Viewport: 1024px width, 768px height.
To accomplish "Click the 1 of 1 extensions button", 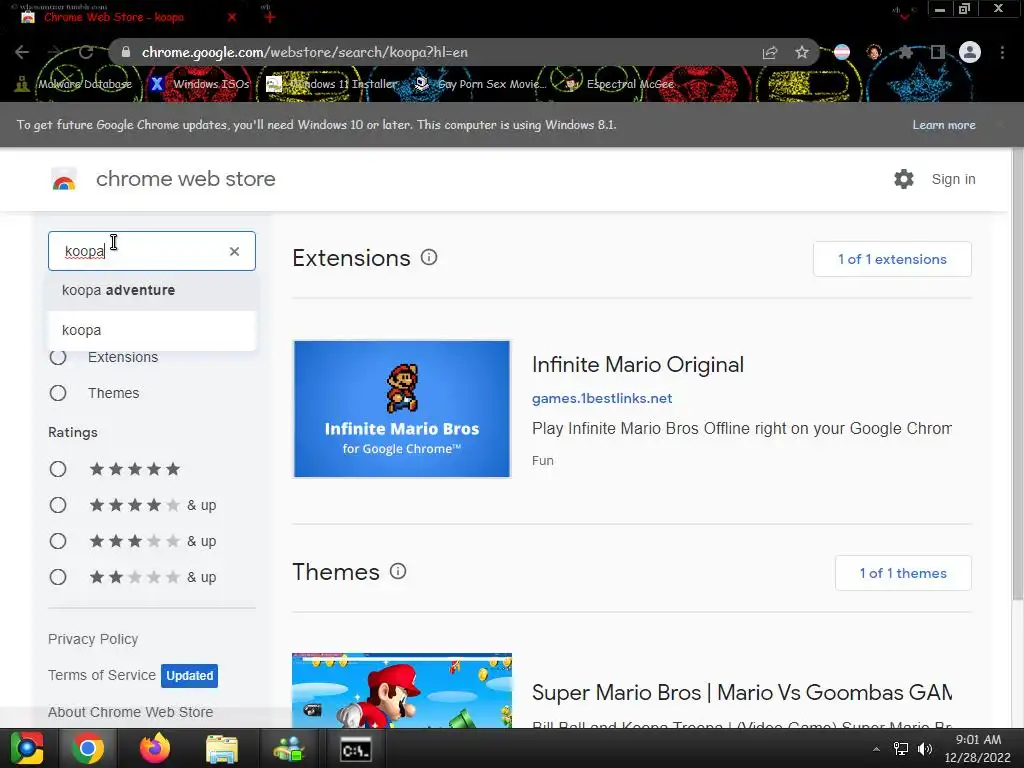I will [892, 259].
